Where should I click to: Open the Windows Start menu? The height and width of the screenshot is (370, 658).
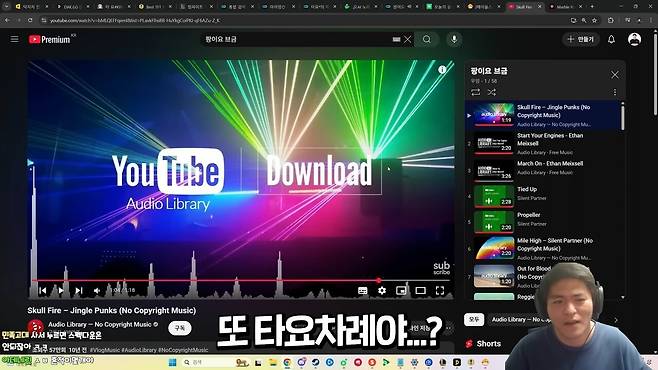click(172, 362)
